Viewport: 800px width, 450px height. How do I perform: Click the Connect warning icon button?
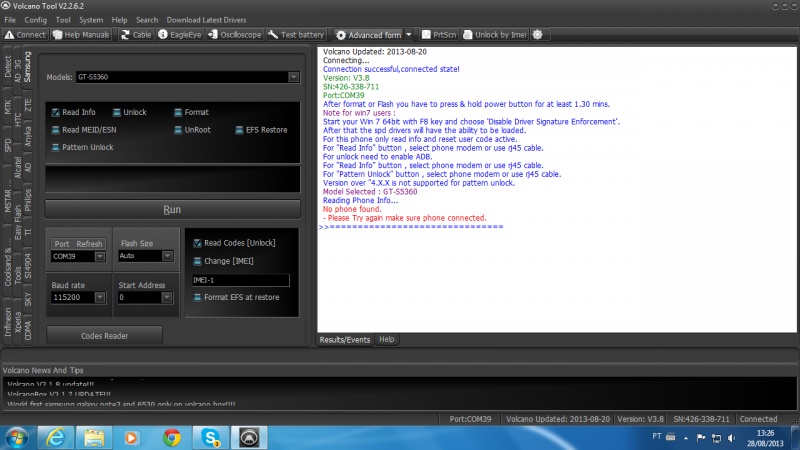(26, 35)
